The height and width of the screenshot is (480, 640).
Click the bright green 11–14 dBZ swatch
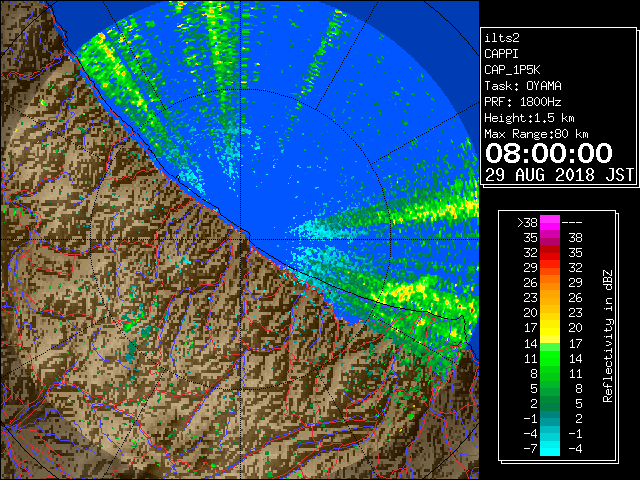coord(550,358)
